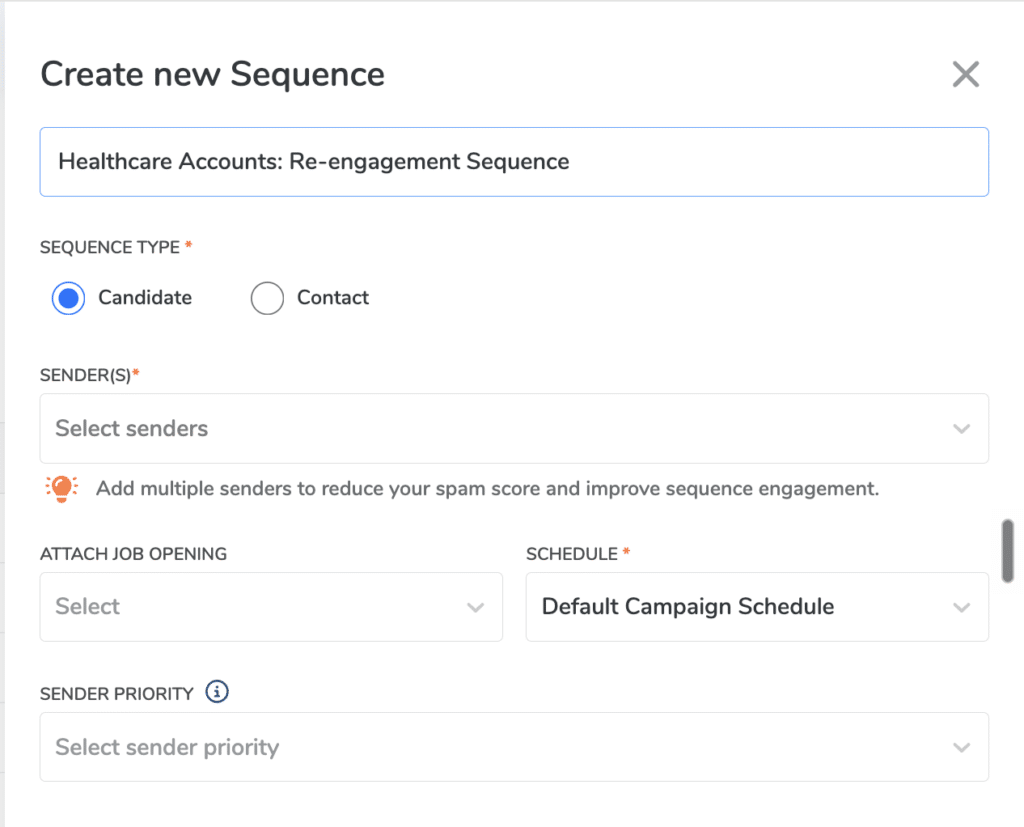Open the Attach Job Opening select box
This screenshot has width=1024, height=827.
[x=271, y=607]
